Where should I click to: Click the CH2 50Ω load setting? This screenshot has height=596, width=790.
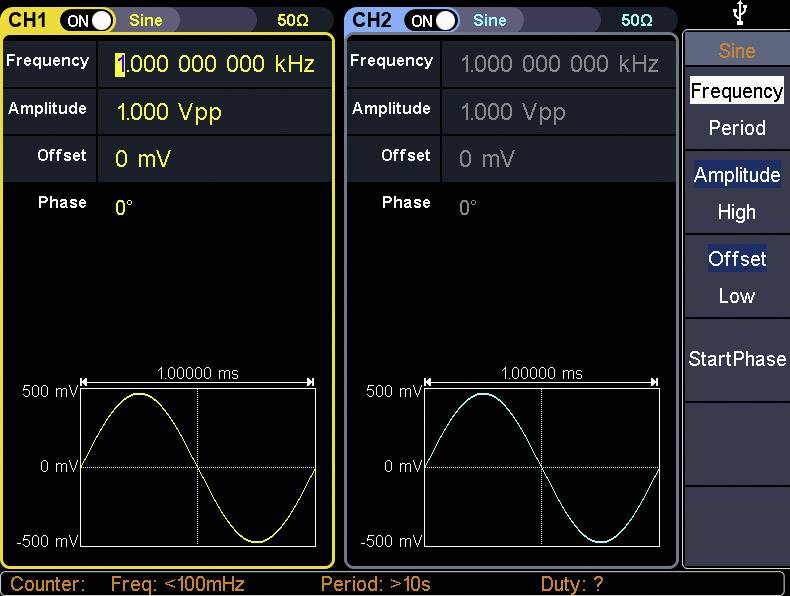coord(637,20)
